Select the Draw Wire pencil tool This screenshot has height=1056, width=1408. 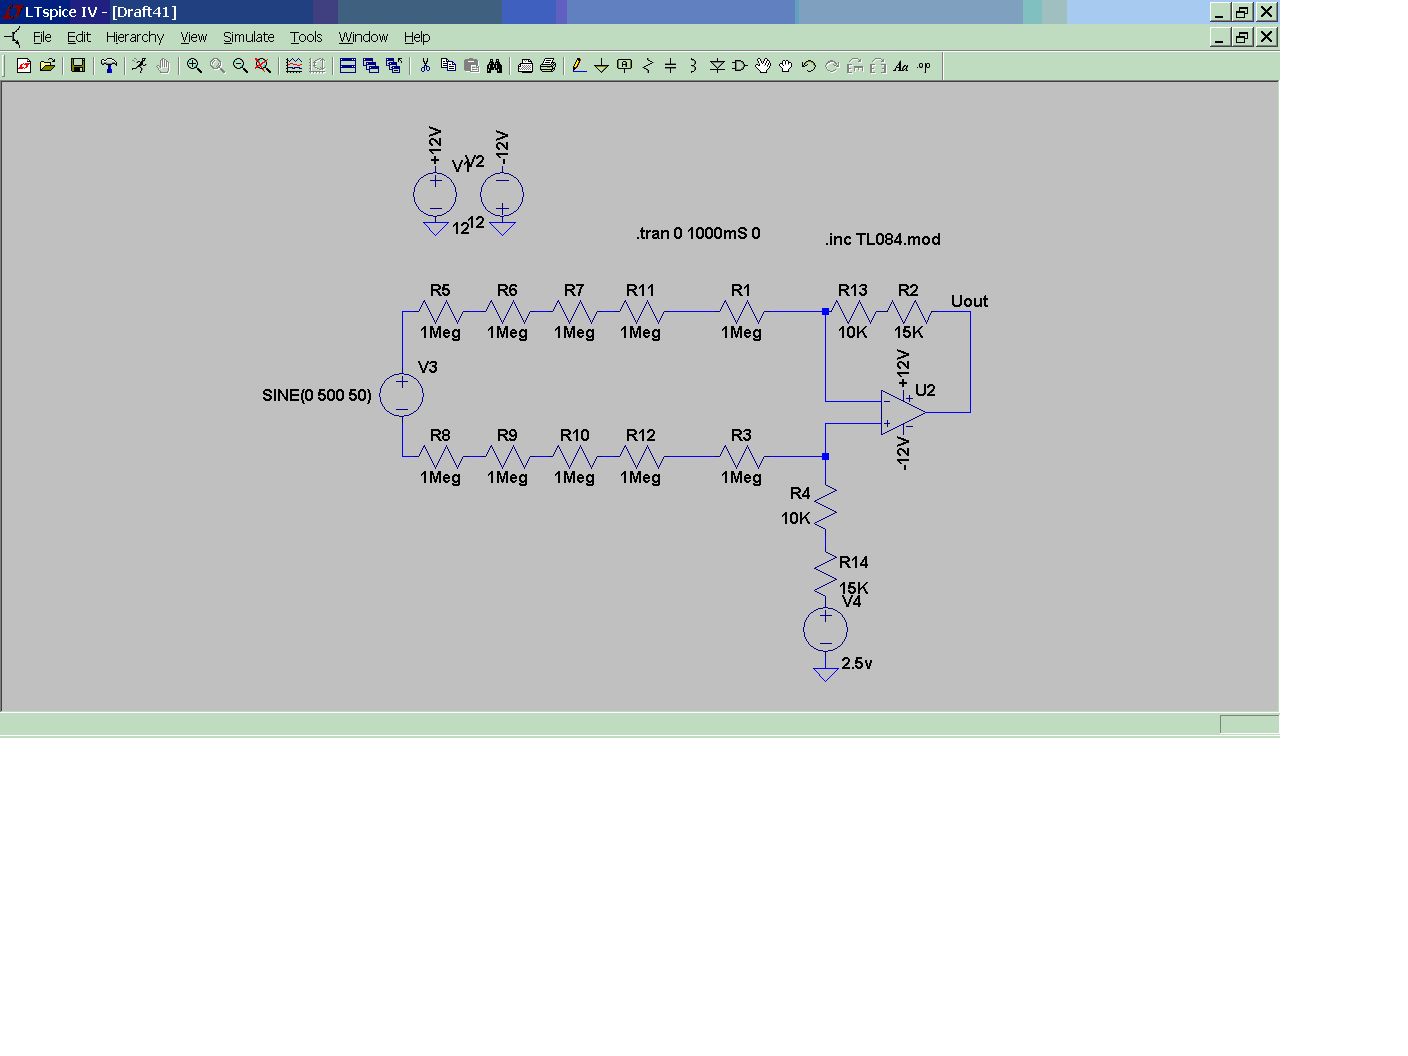coord(578,66)
